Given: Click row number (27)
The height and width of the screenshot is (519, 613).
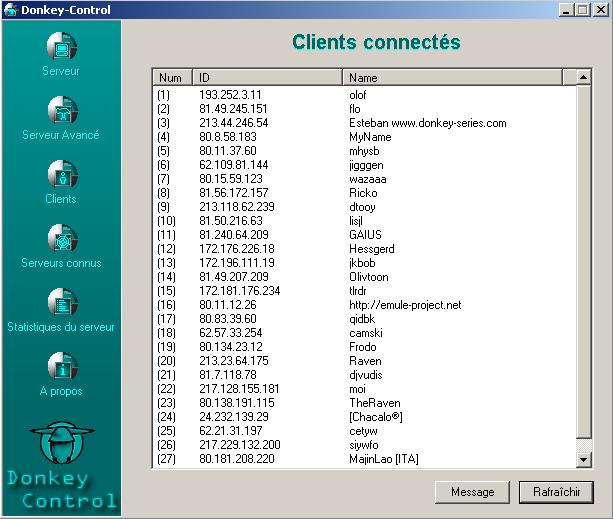Looking at the screenshot, I should [166, 459].
